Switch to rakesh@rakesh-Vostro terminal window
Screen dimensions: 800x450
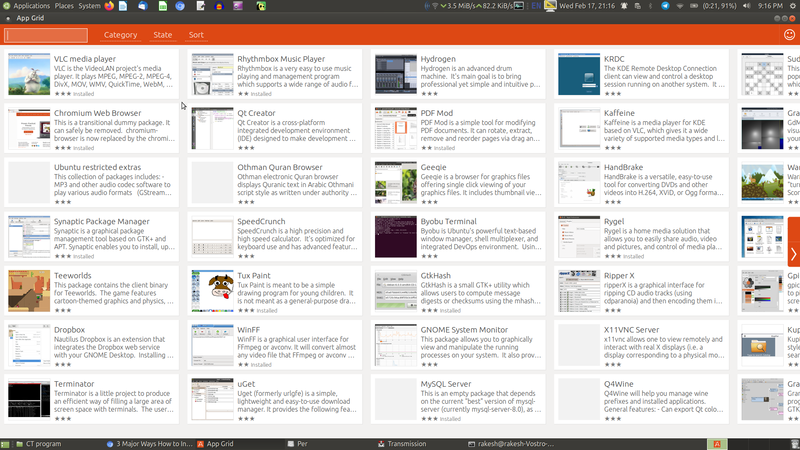point(511,444)
